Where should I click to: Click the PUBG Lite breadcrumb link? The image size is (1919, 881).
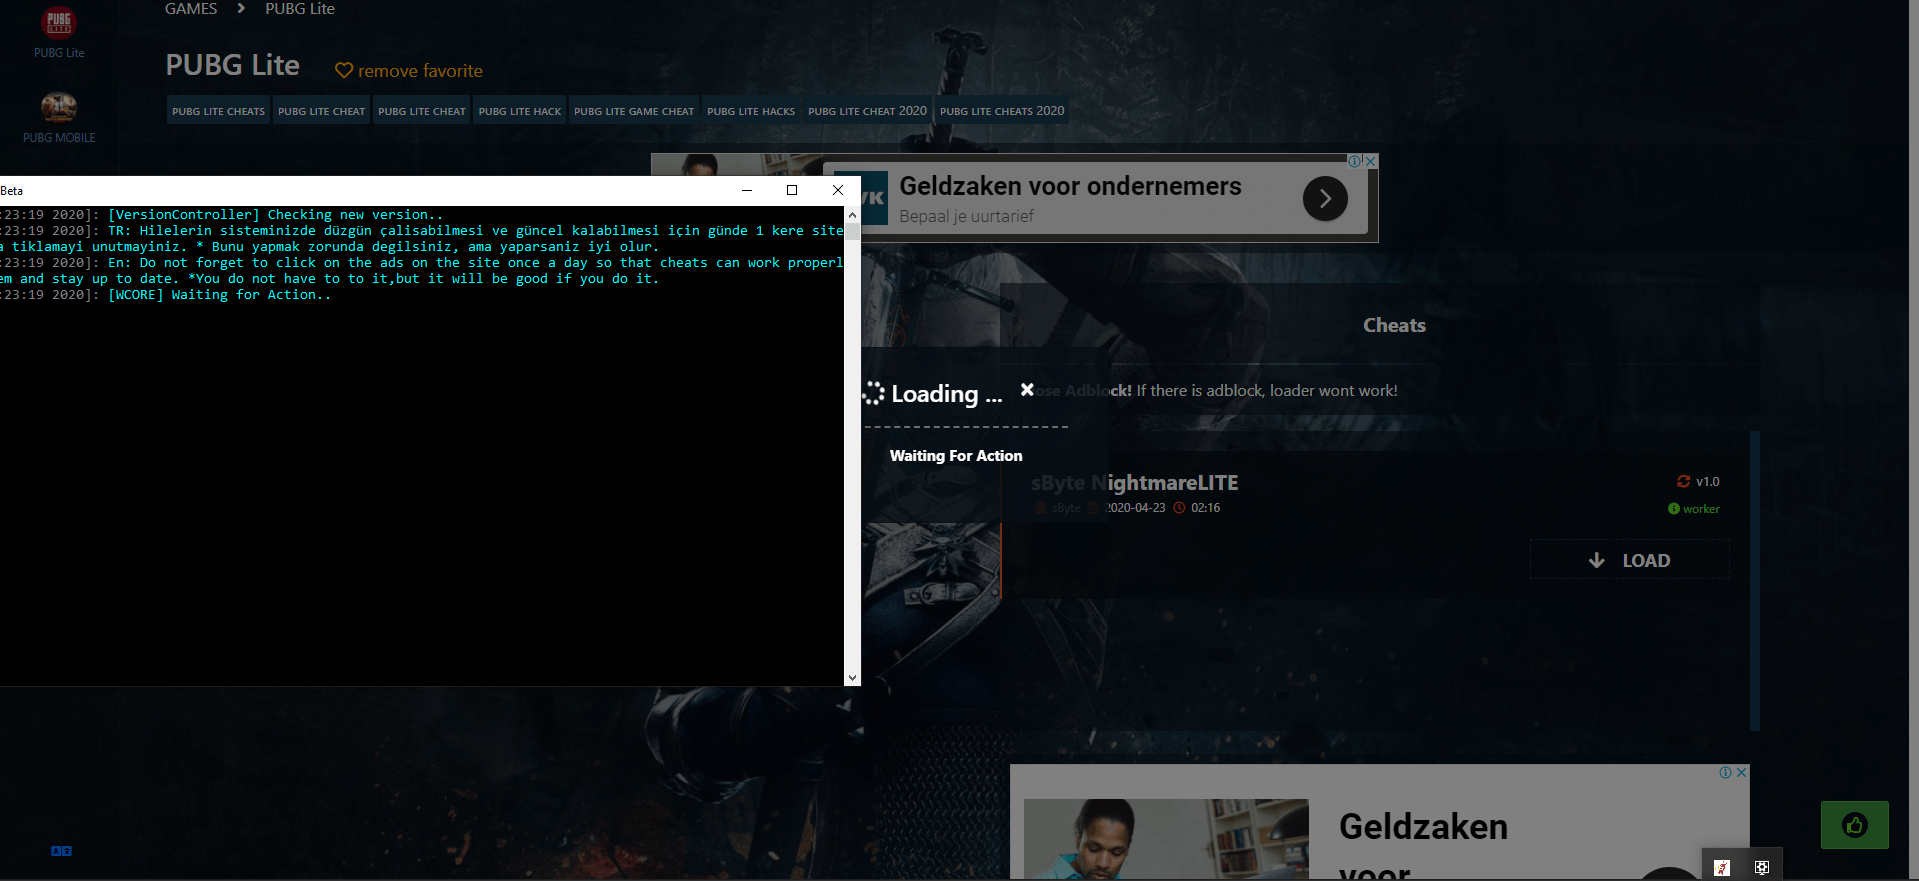(300, 9)
